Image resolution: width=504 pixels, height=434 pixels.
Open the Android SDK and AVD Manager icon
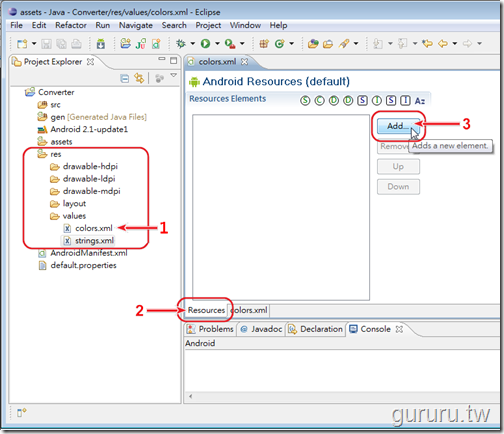[100, 44]
